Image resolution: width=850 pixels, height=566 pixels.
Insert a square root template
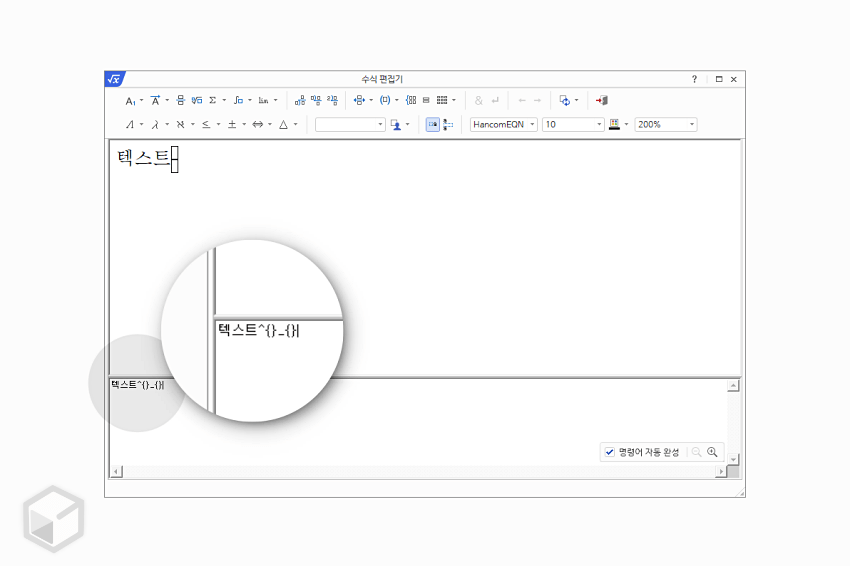click(x=197, y=100)
